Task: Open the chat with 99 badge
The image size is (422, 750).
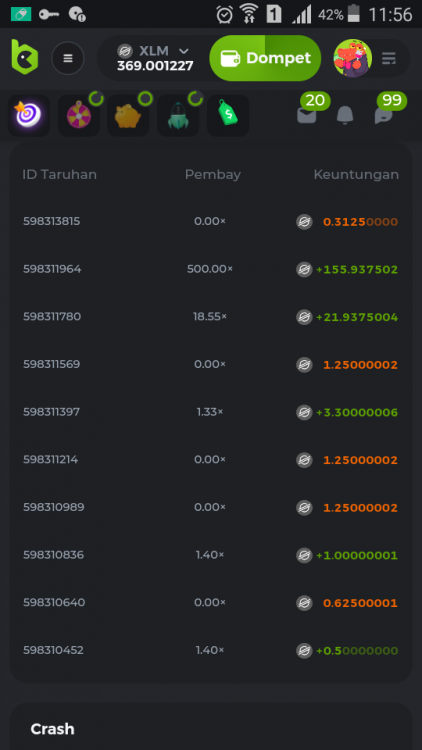Action: click(384, 115)
